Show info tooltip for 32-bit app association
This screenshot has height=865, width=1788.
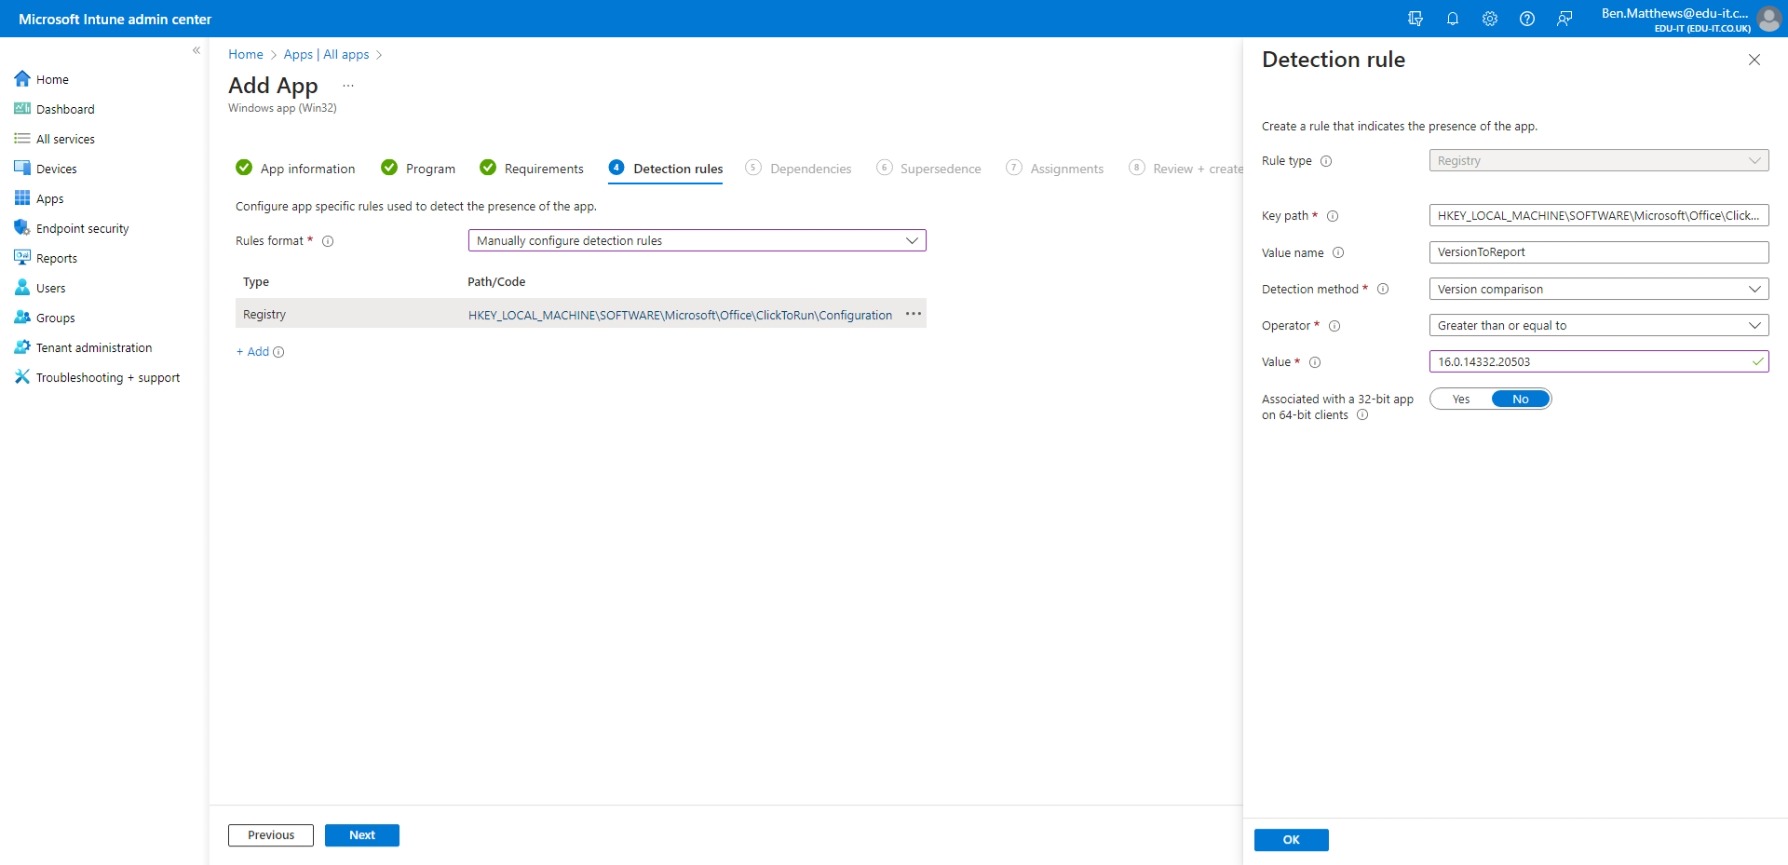(x=1362, y=415)
